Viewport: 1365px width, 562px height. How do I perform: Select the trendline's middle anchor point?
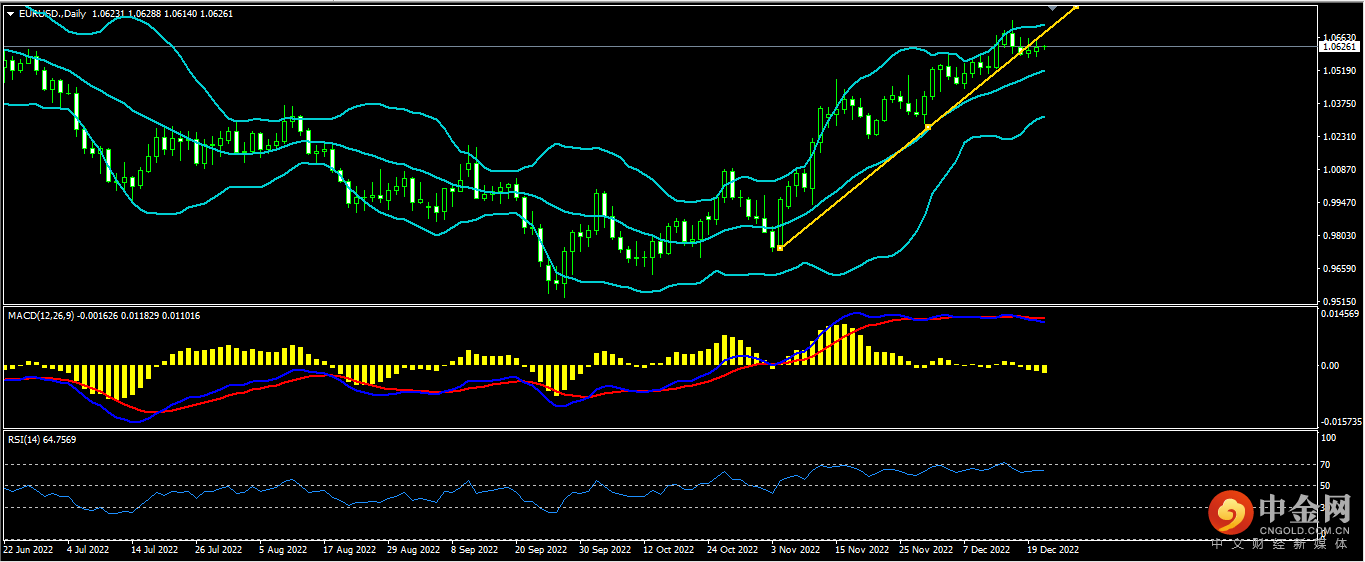tap(927, 127)
